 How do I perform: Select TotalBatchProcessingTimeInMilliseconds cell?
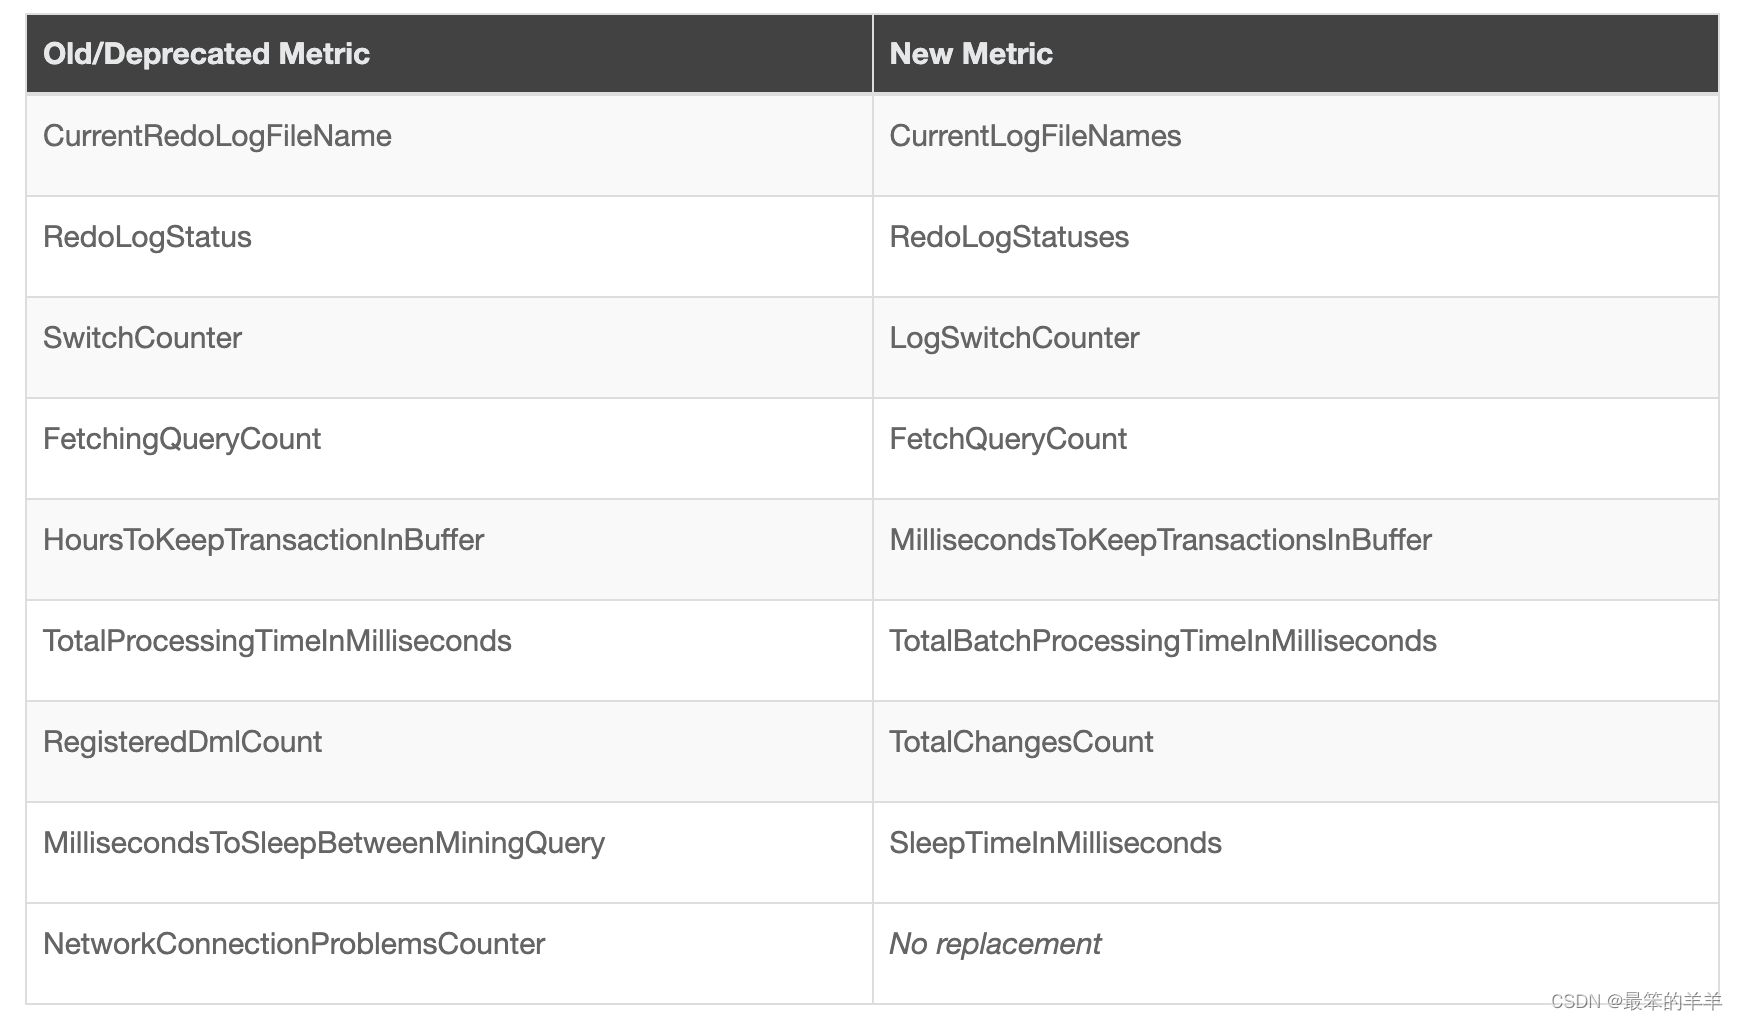point(1162,641)
